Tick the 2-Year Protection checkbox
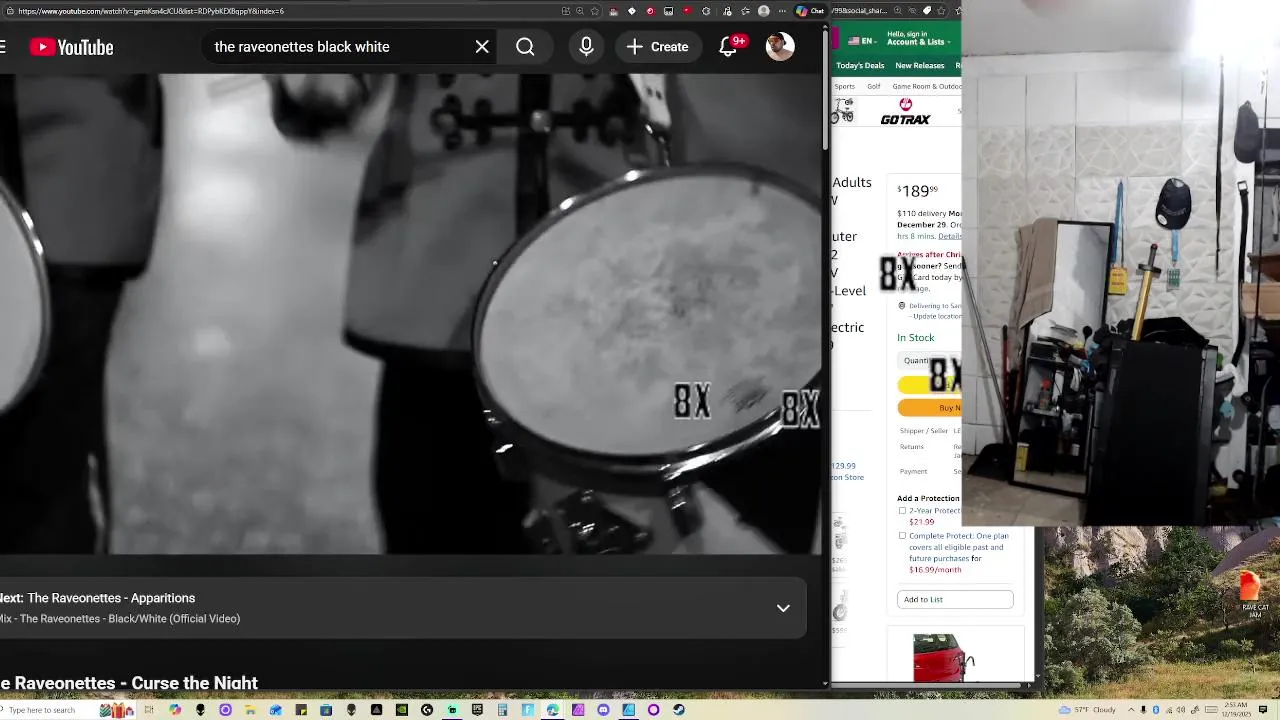Image resolution: width=1280 pixels, height=720 pixels. pos(902,510)
